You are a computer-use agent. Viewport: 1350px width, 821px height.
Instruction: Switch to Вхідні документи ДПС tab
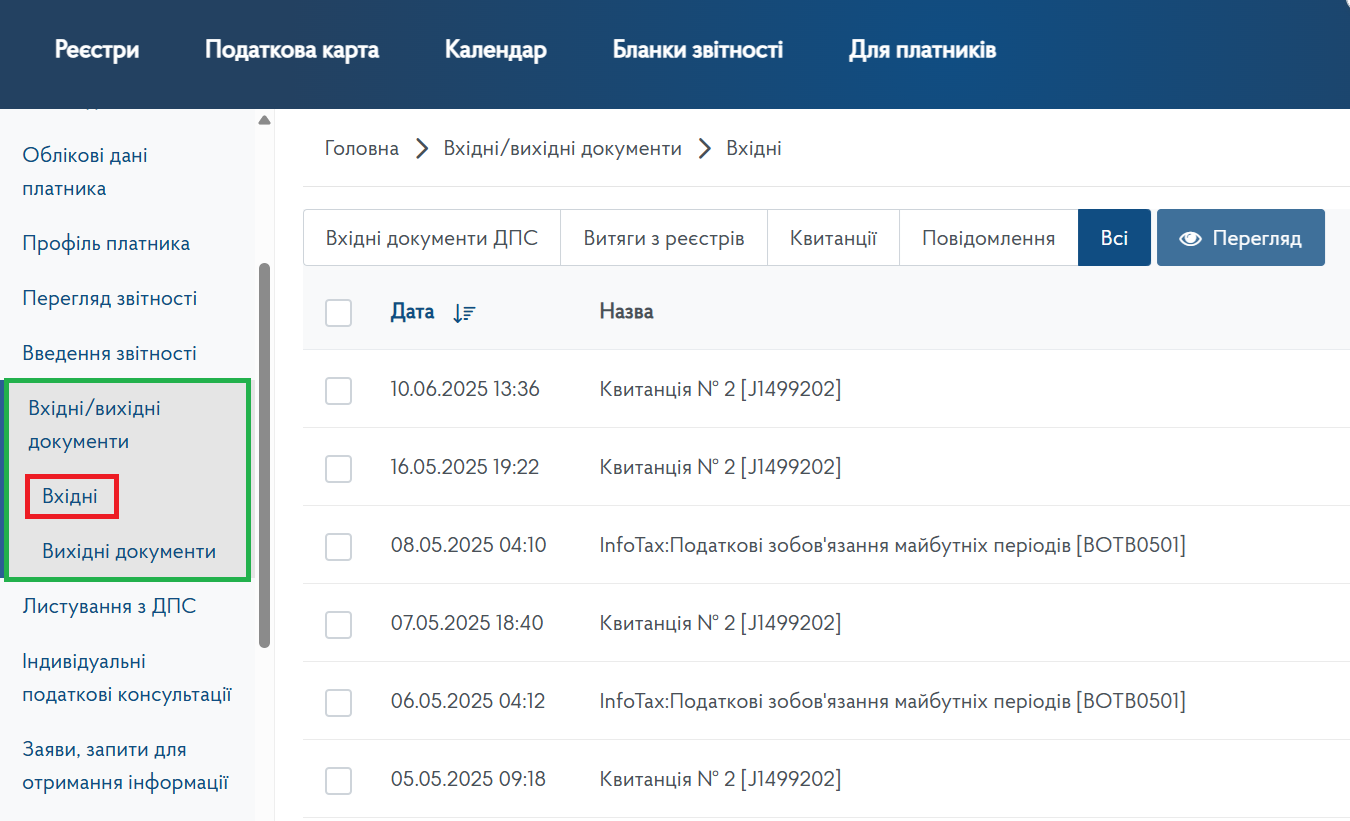432,239
